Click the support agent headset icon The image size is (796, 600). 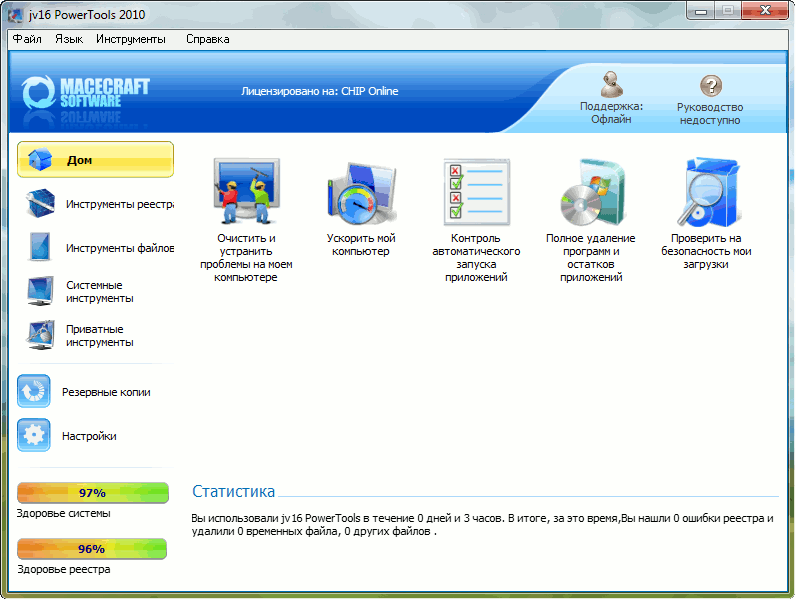point(611,84)
